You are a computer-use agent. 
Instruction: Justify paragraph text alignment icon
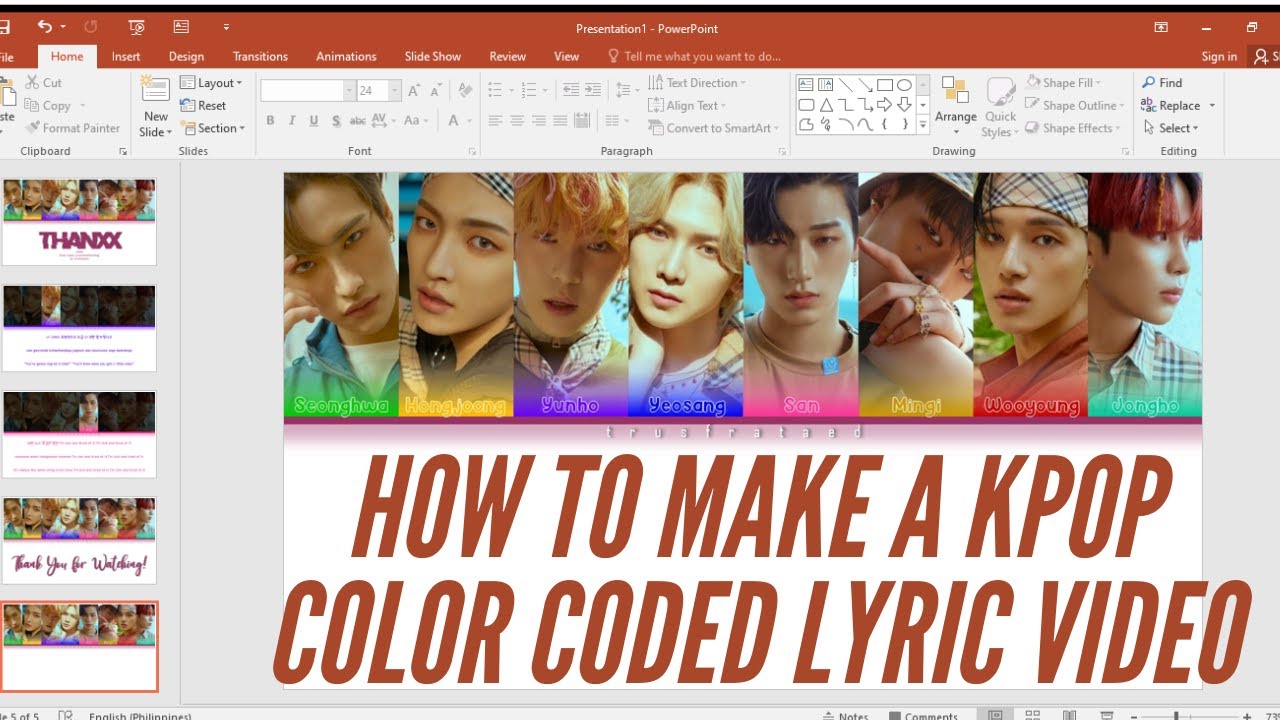[x=561, y=121]
